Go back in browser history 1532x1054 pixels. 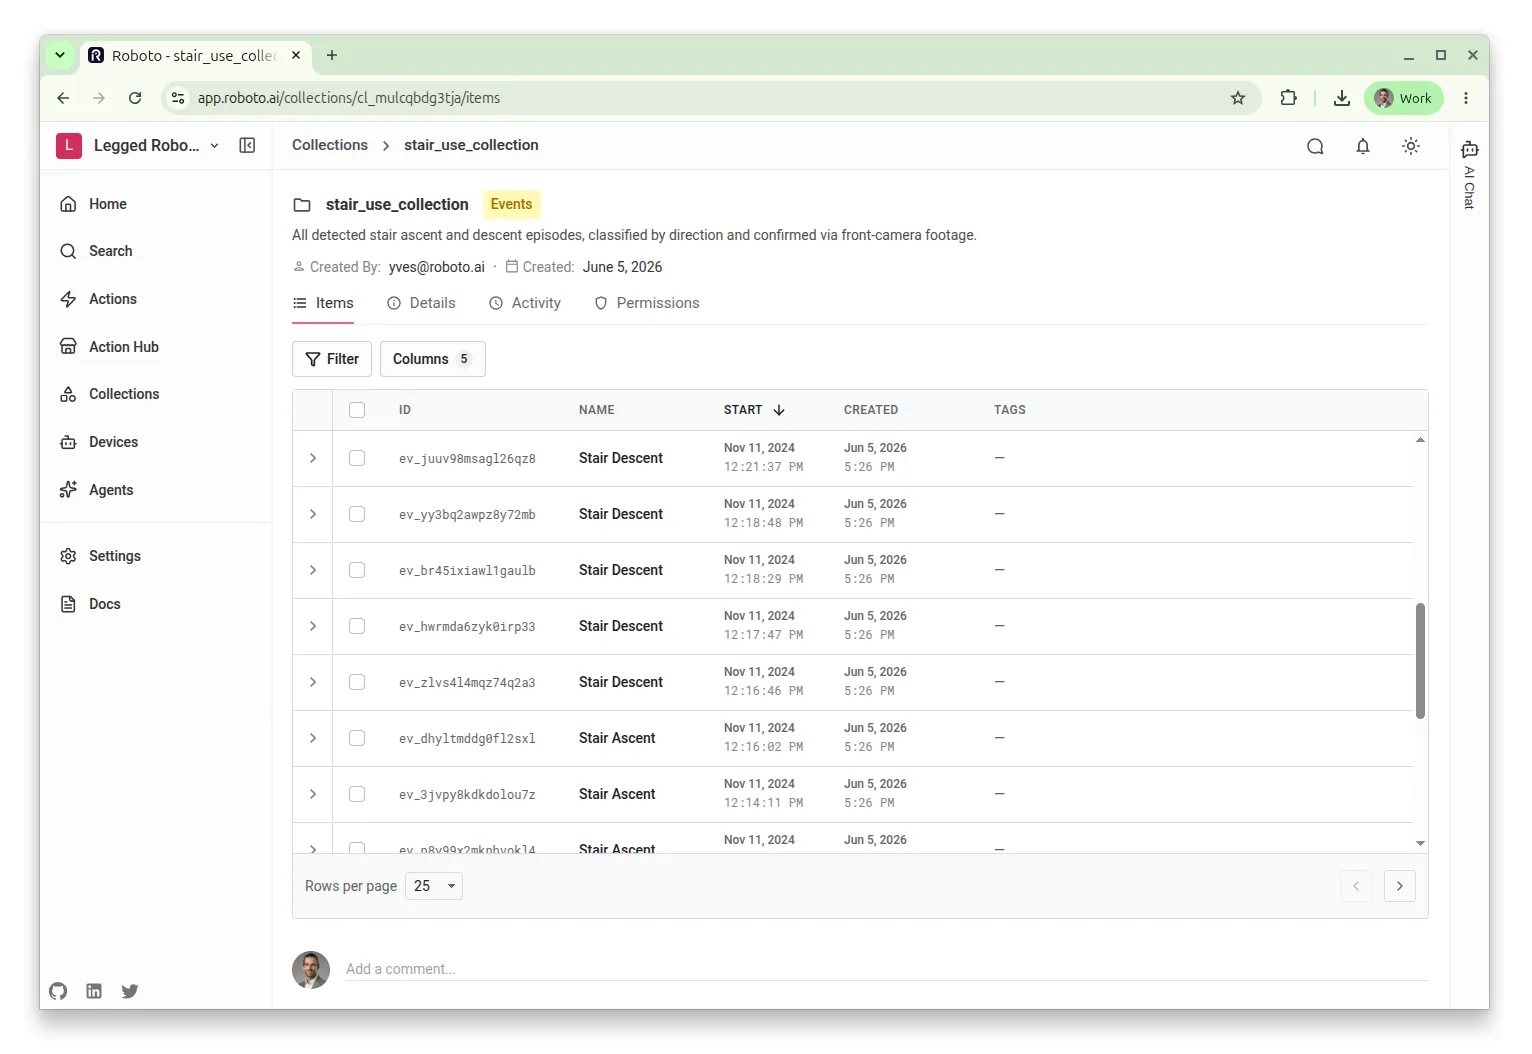point(63,98)
